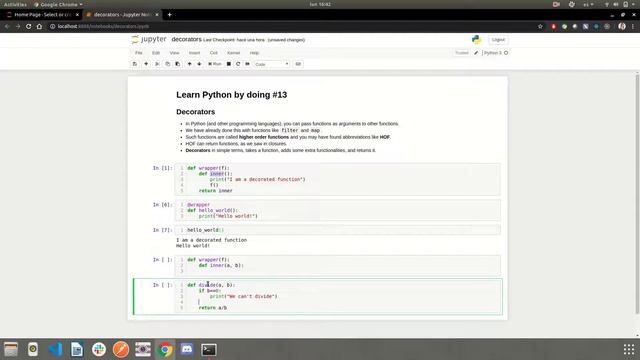Click the Logout button
Viewport: 640px width, 360px height.
click(498, 40)
